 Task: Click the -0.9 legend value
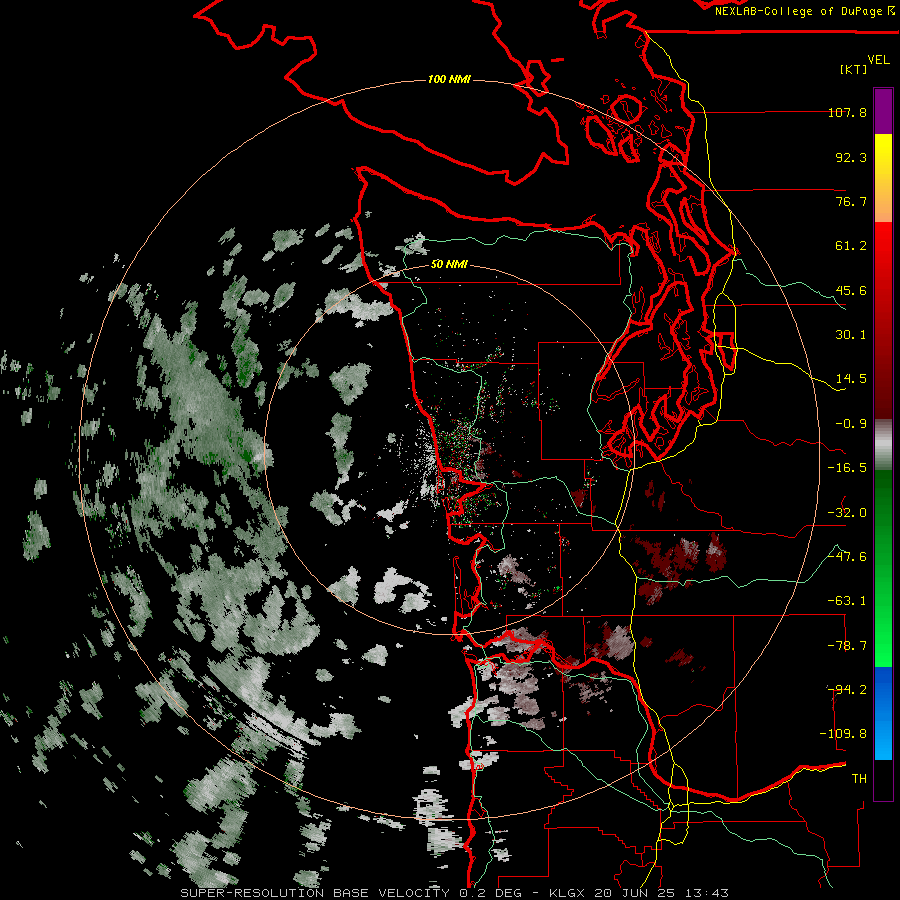click(851, 424)
